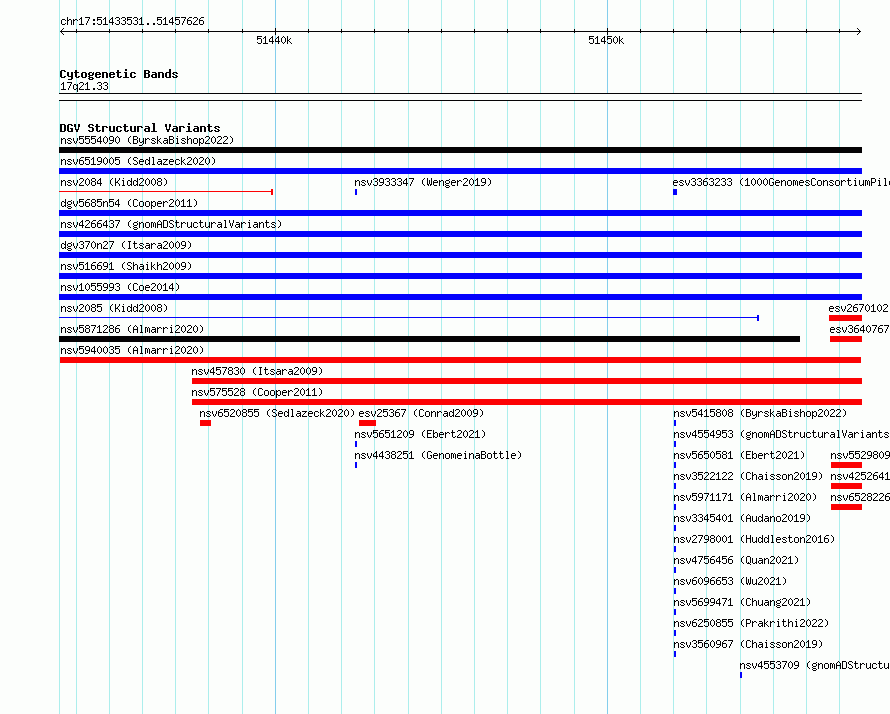Click the nsv2798001 (Huddleston2016) label
Viewport: 890px width, 714px height.
[754, 539]
